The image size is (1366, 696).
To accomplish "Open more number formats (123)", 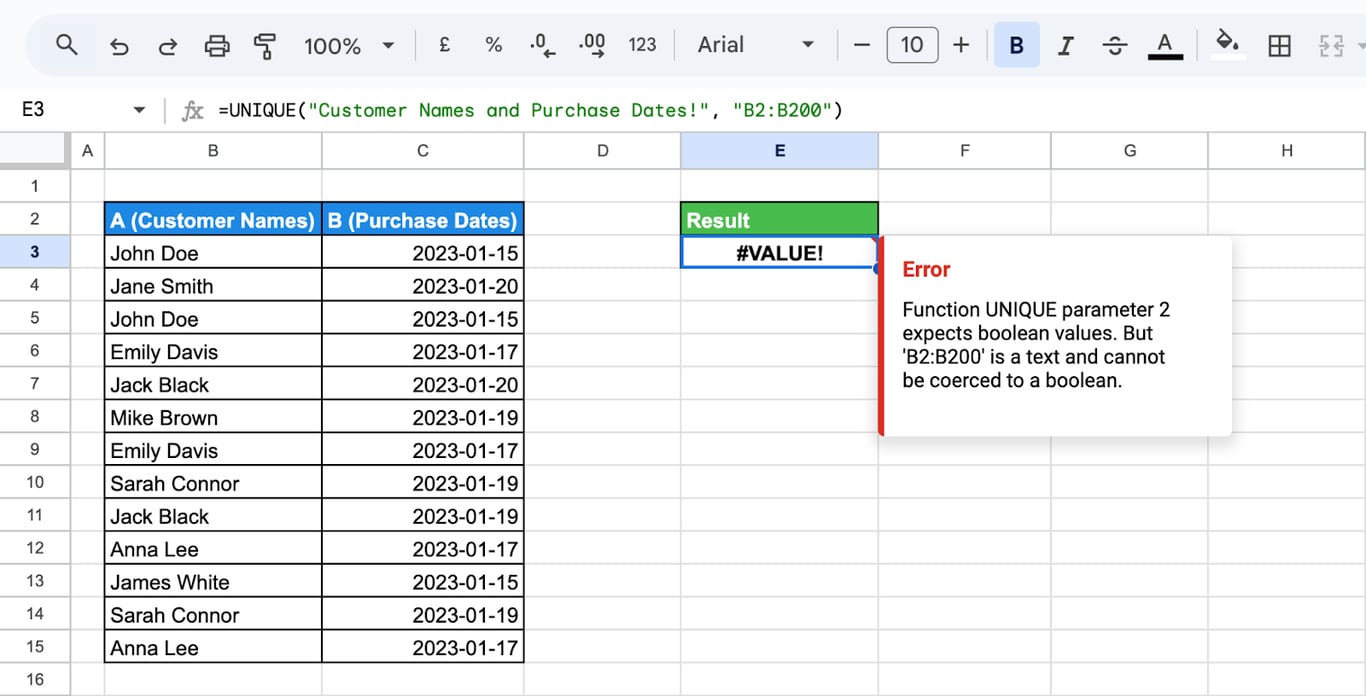I will point(642,45).
